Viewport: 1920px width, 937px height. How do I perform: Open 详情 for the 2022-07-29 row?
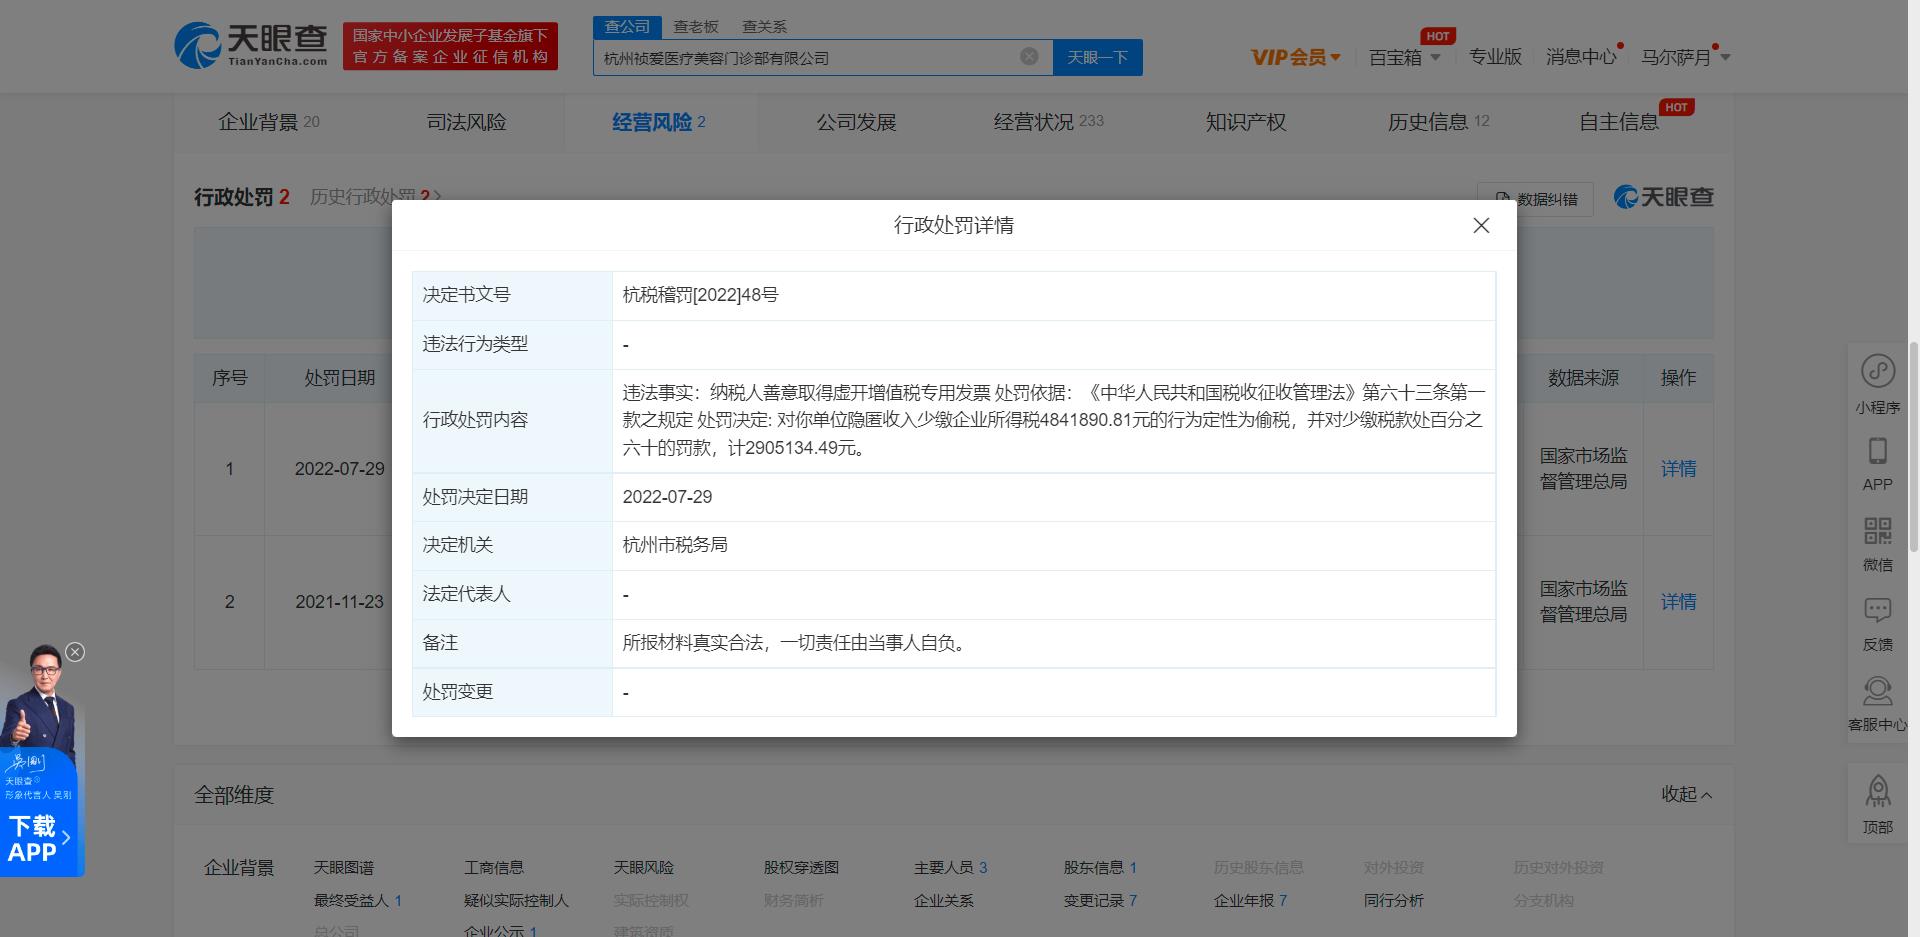coord(1678,469)
